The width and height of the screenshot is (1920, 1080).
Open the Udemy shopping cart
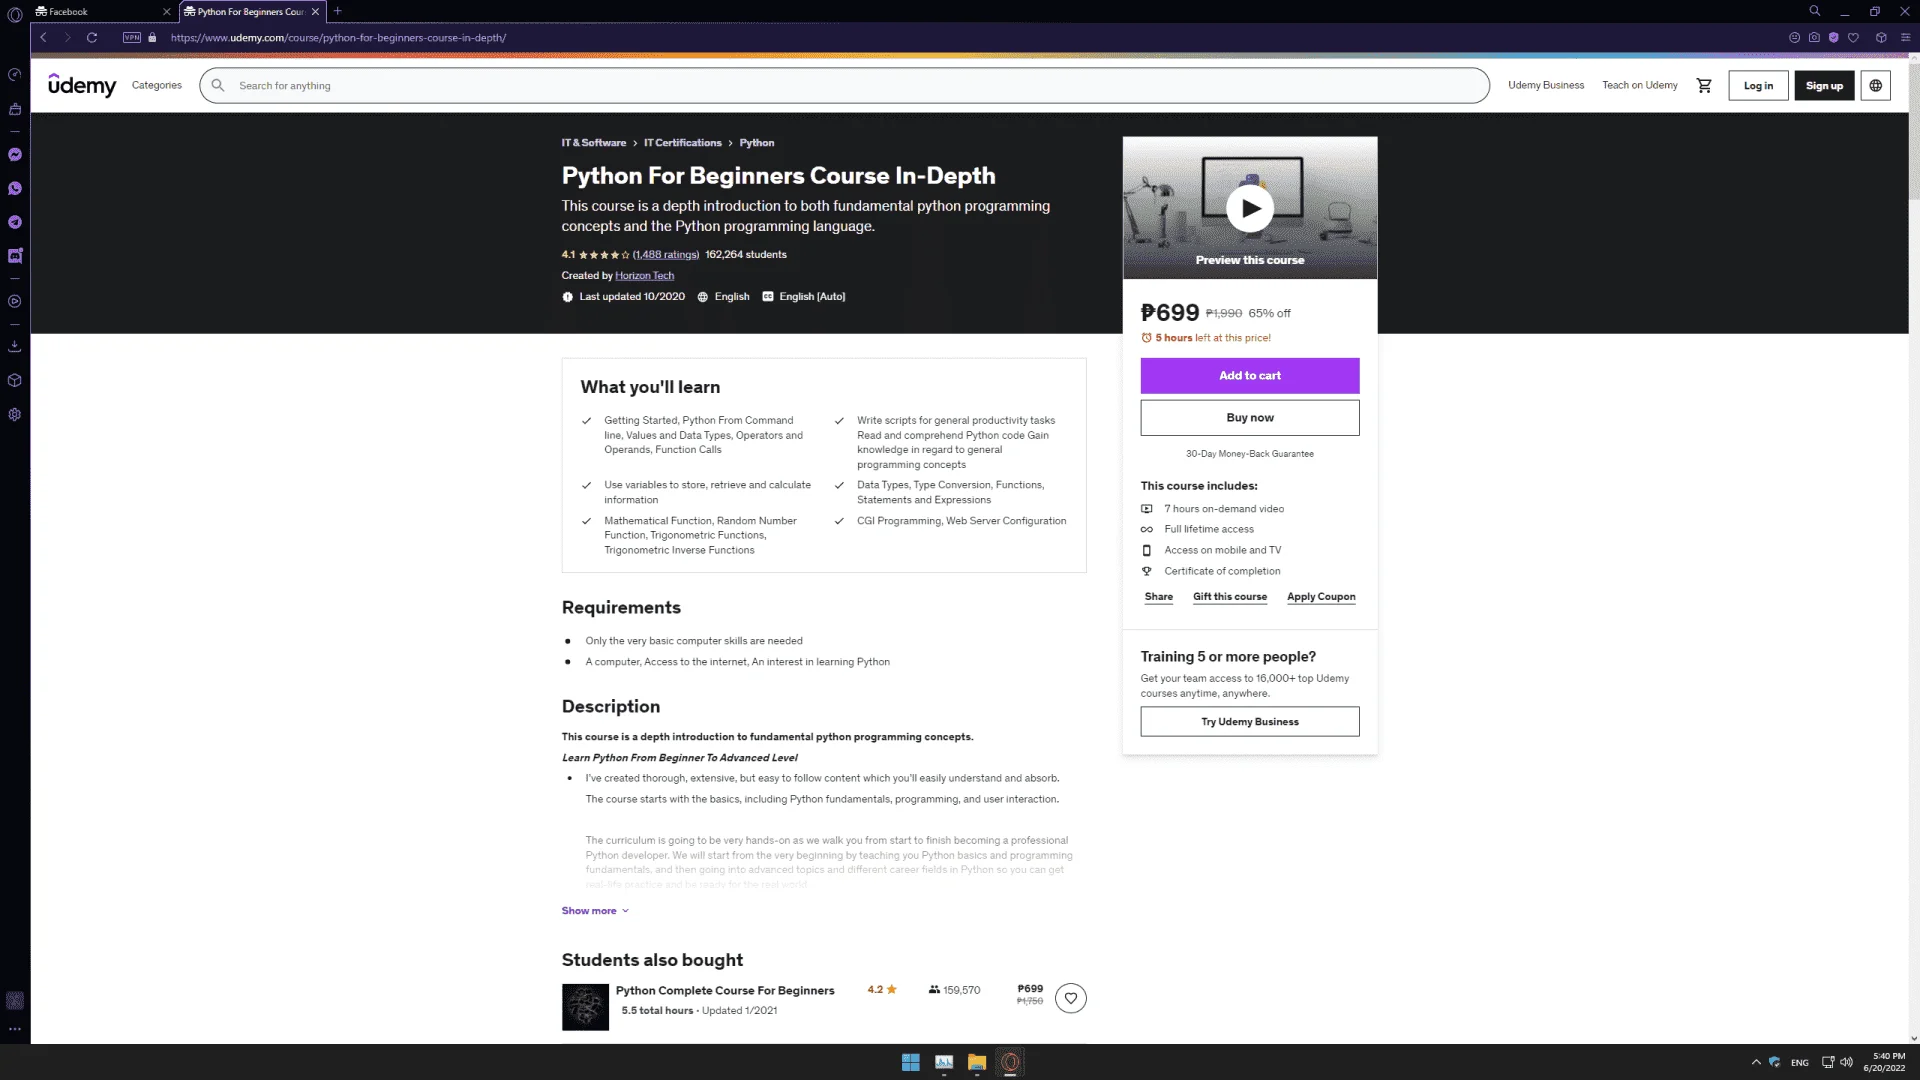click(1704, 86)
